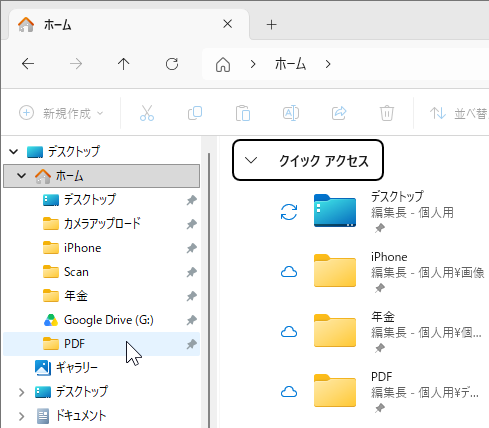
Task: Click Google Drive icon in sidebar
Action: [x=51, y=320]
